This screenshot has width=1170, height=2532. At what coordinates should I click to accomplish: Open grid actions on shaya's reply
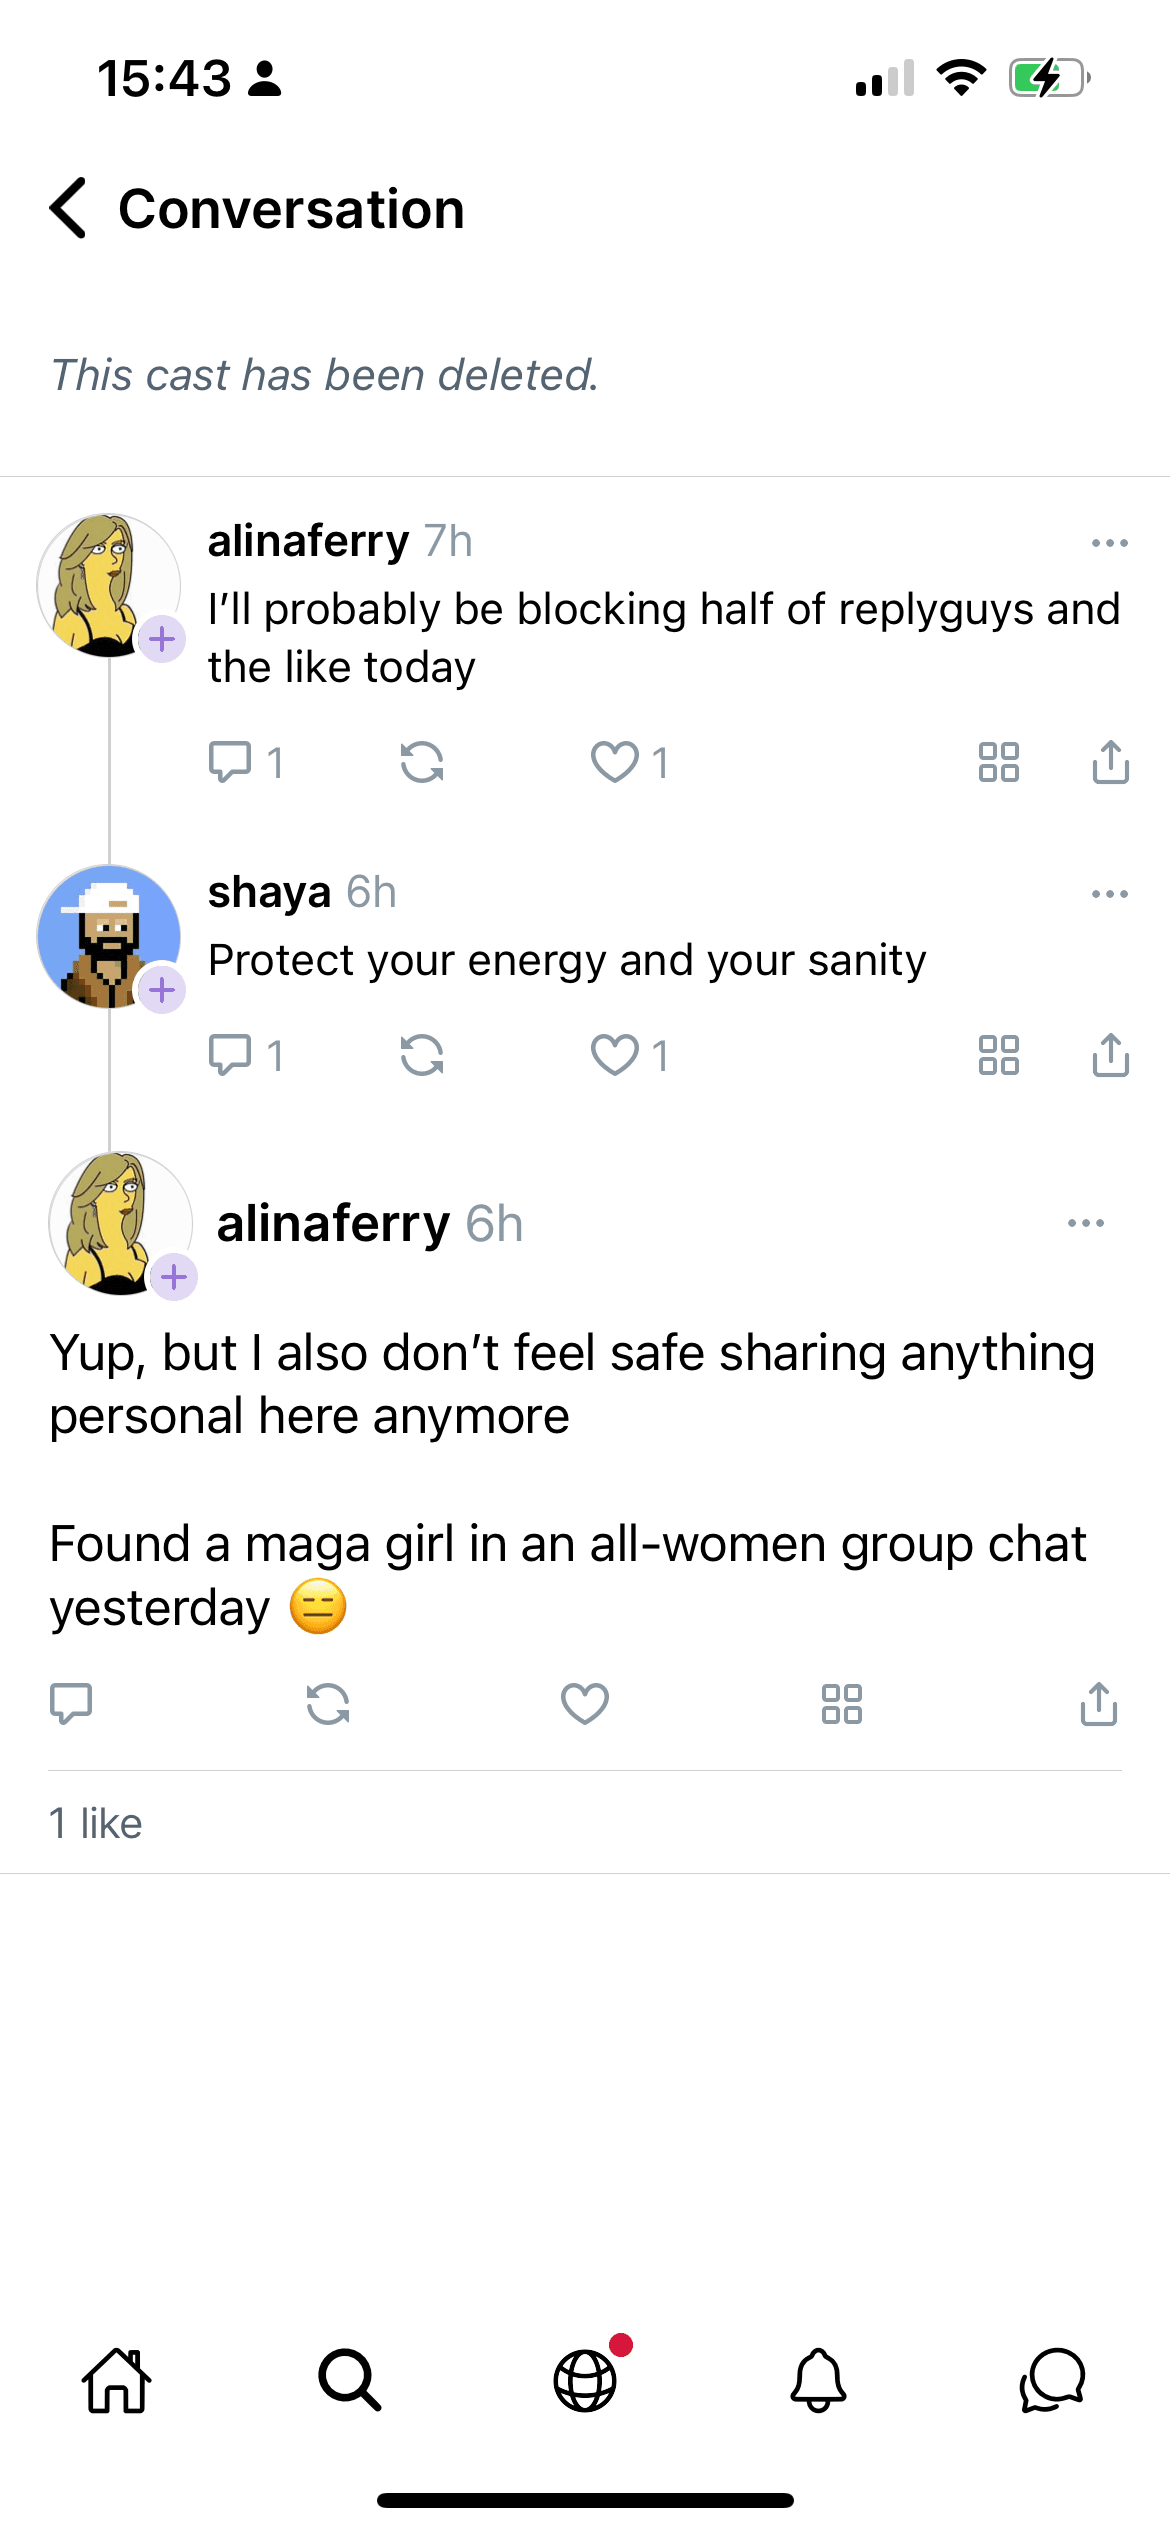998,1055
